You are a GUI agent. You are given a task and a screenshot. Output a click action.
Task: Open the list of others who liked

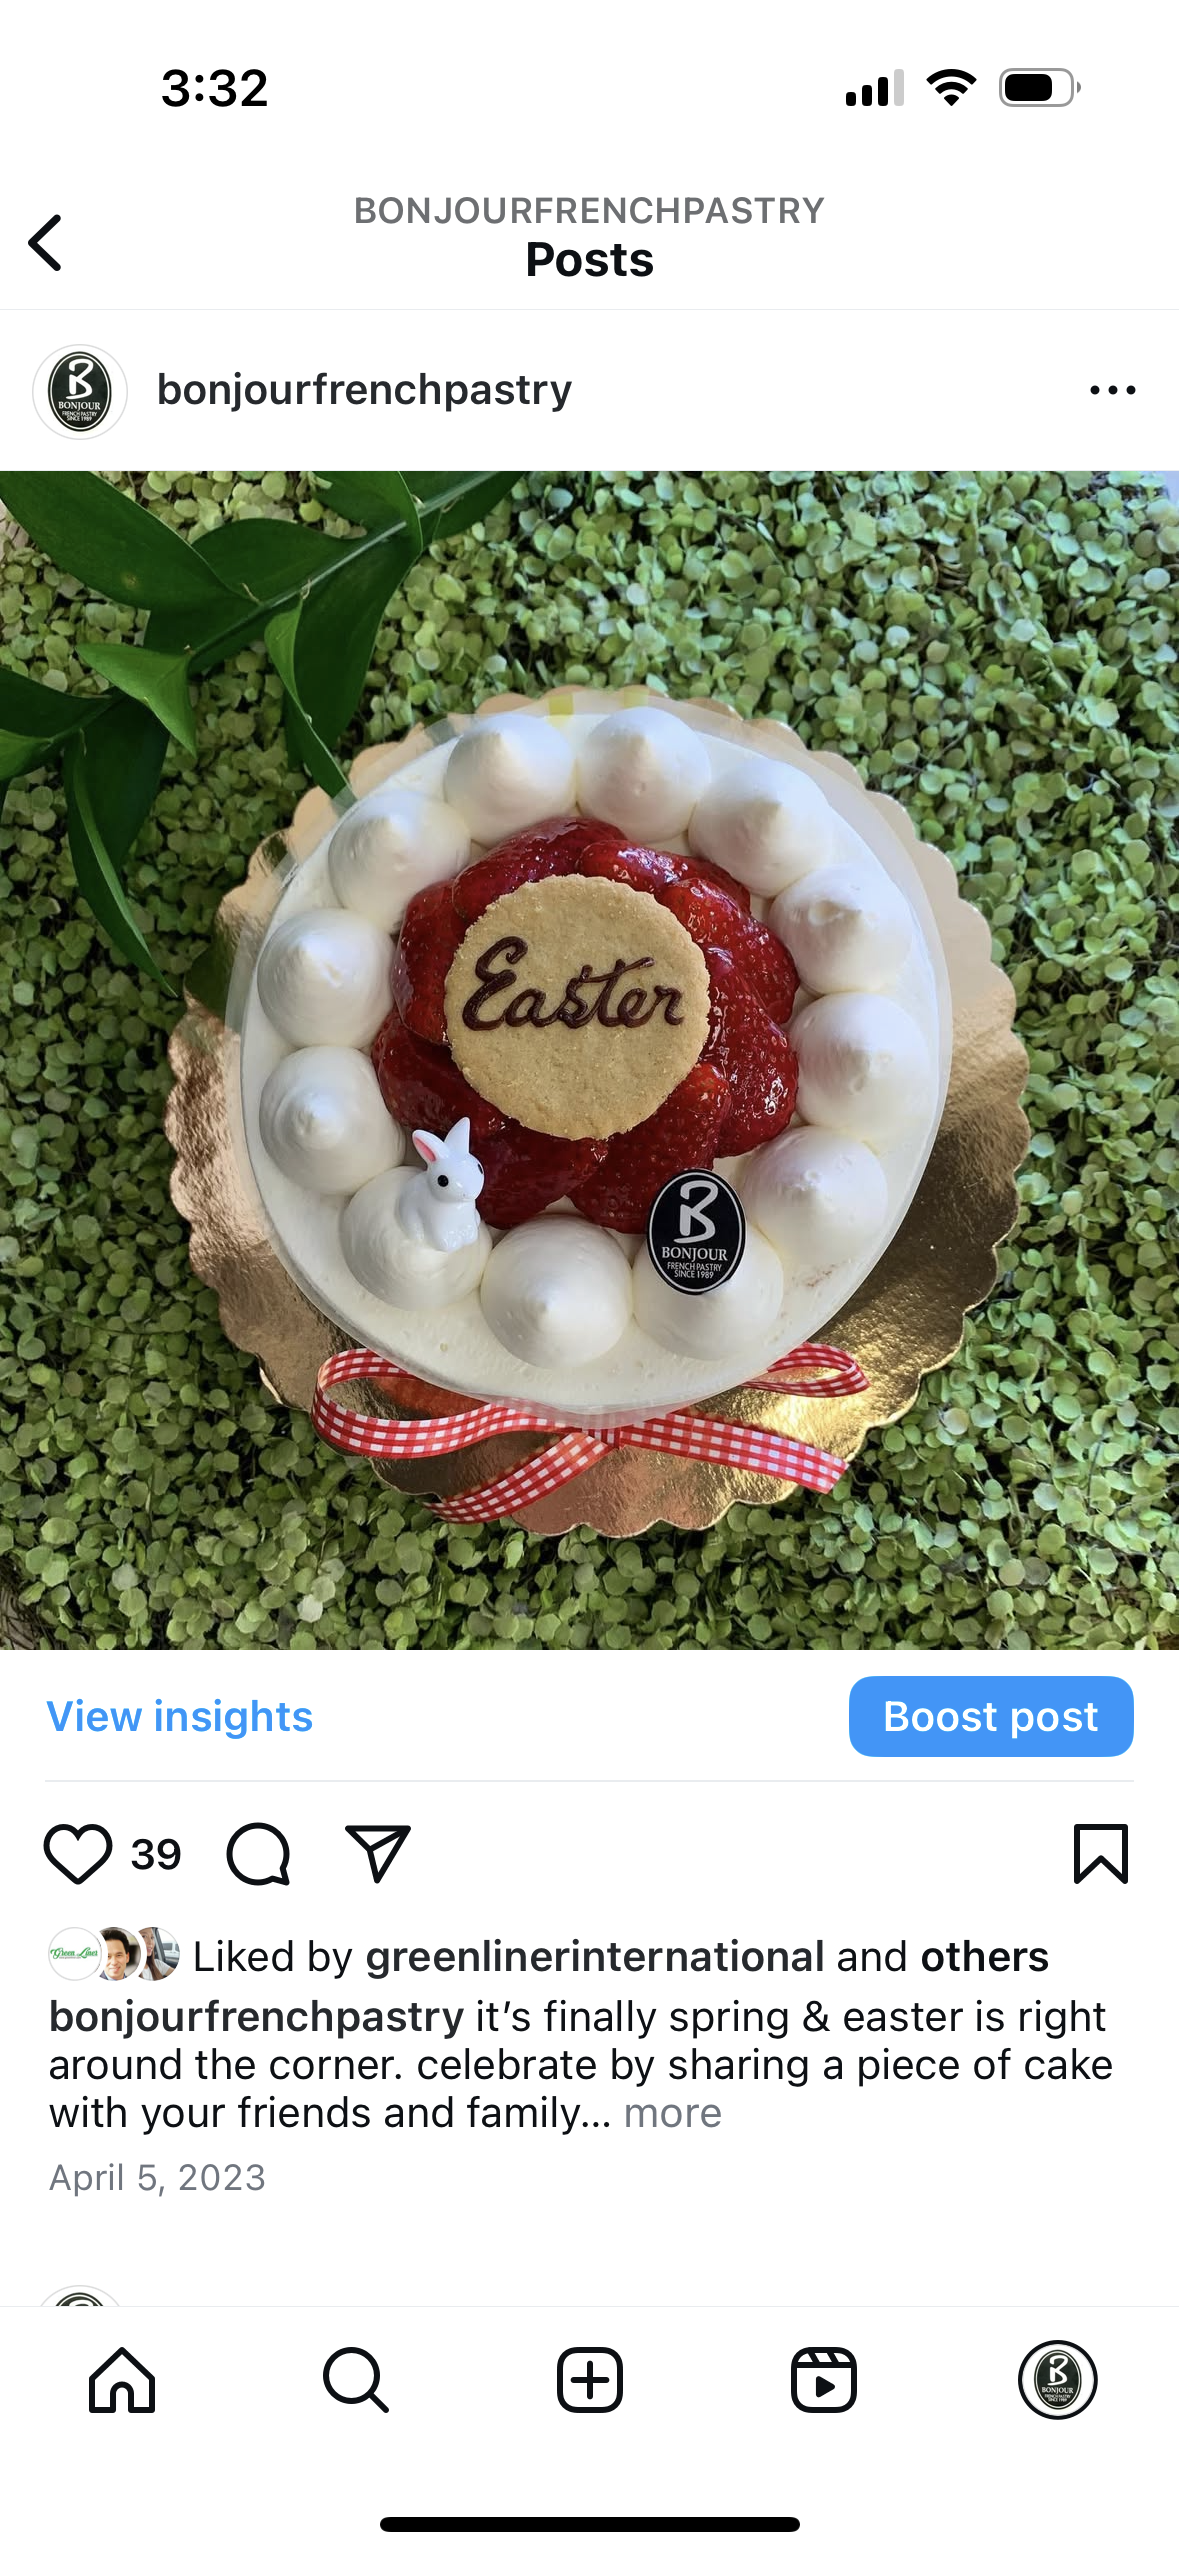point(984,1956)
